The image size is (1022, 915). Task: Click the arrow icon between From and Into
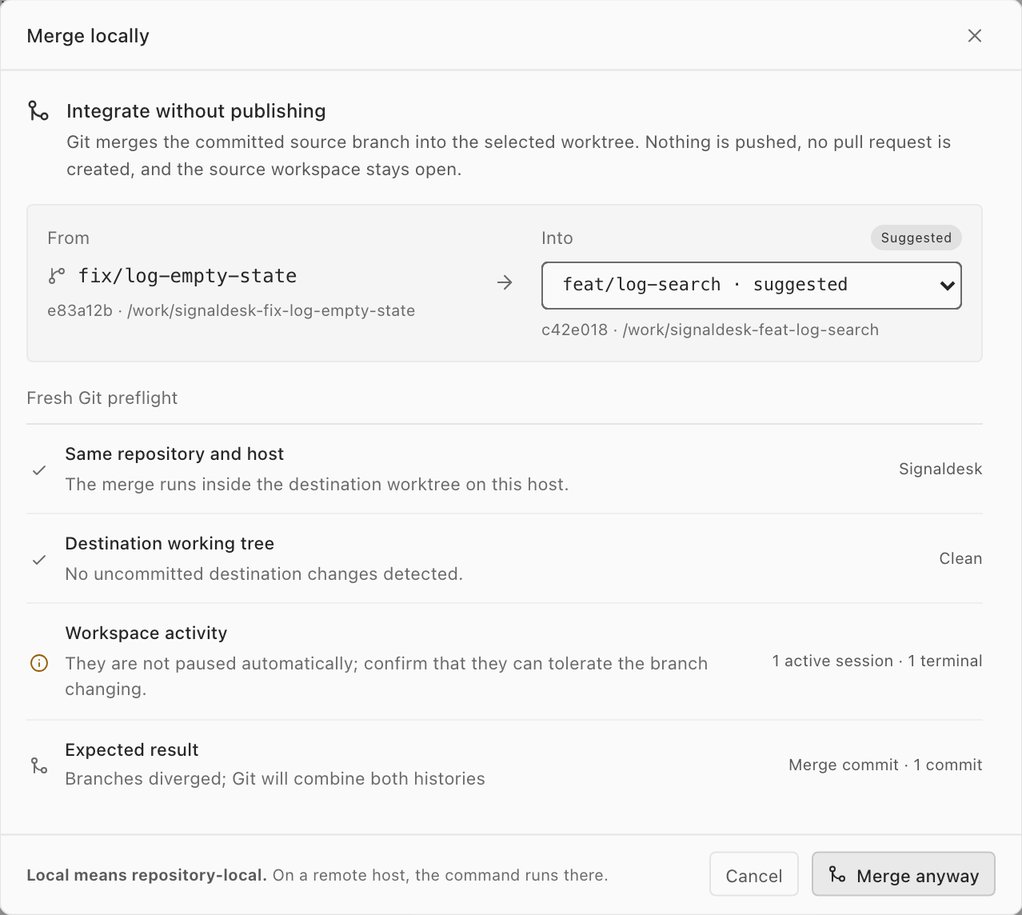(504, 282)
